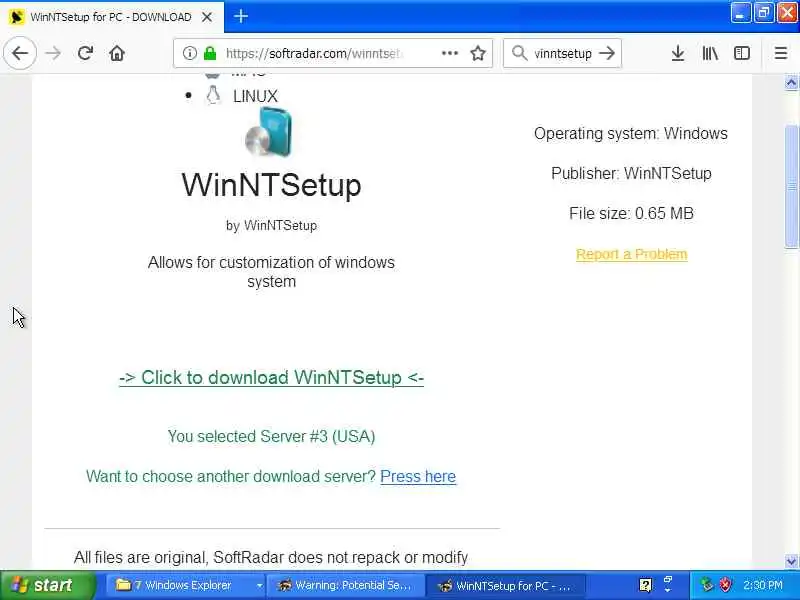The width and height of the screenshot is (800, 600).
Task: Click the LINUX penguin icon
Action: (x=213, y=95)
